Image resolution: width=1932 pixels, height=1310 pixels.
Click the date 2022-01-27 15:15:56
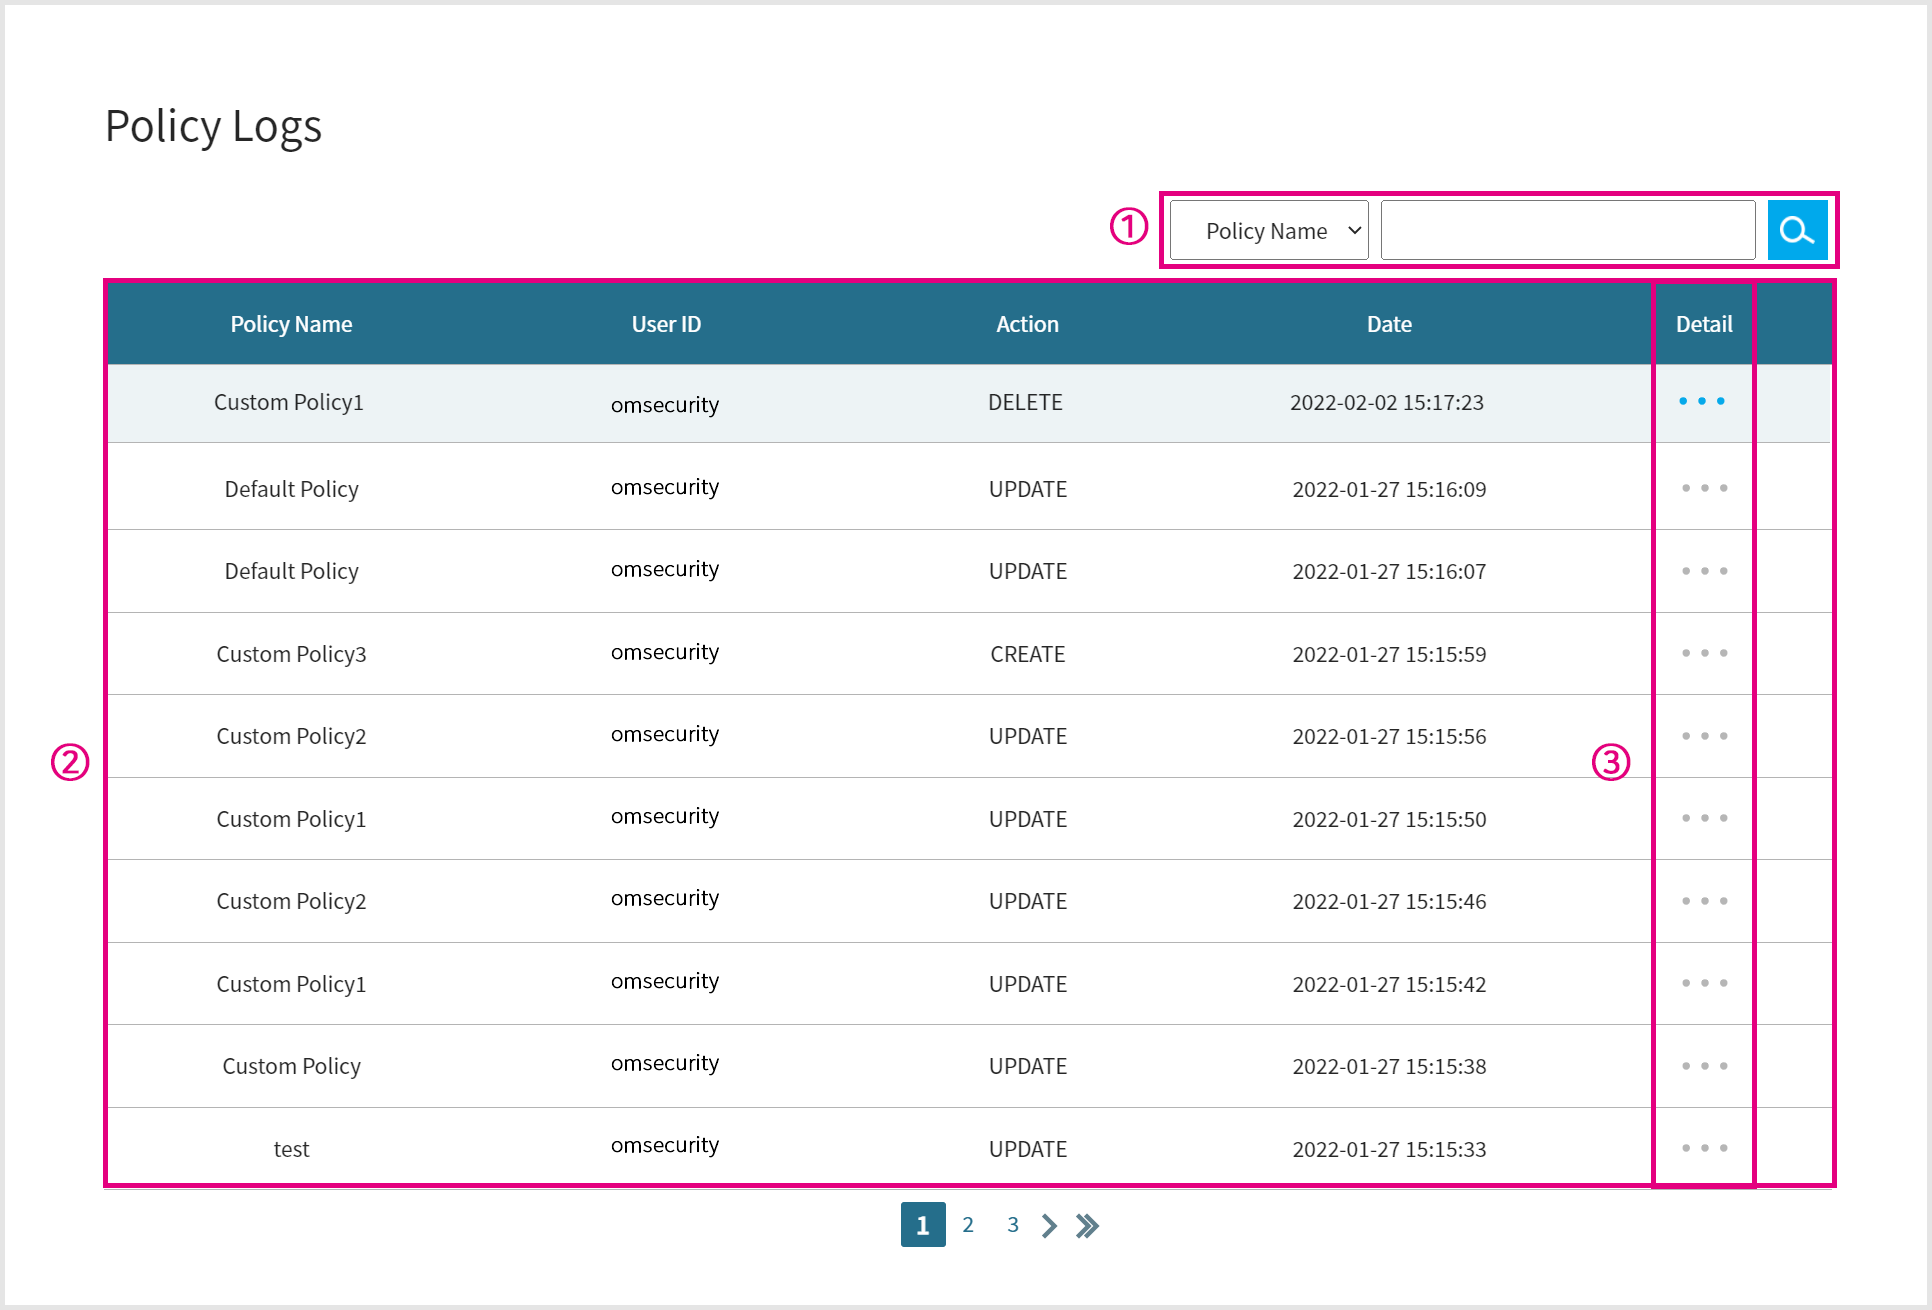pos(1389,736)
